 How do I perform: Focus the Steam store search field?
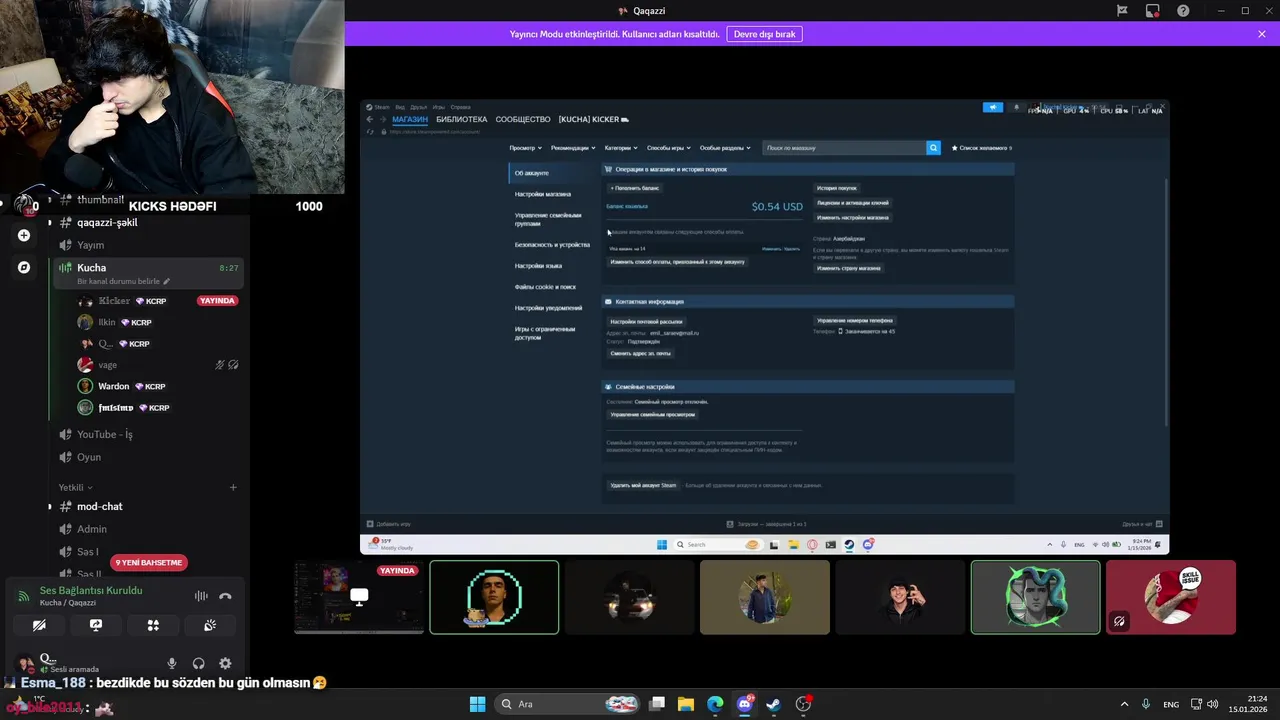[x=845, y=148]
